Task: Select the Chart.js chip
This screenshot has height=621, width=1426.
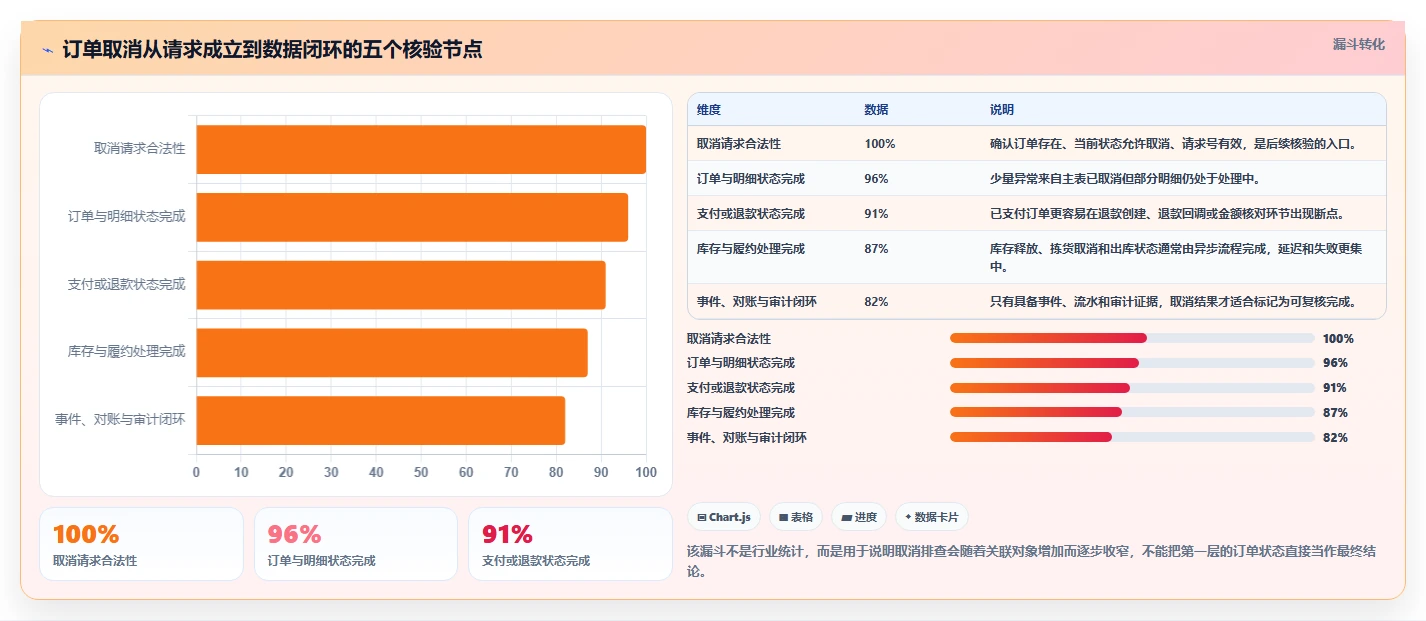Action: tap(724, 517)
